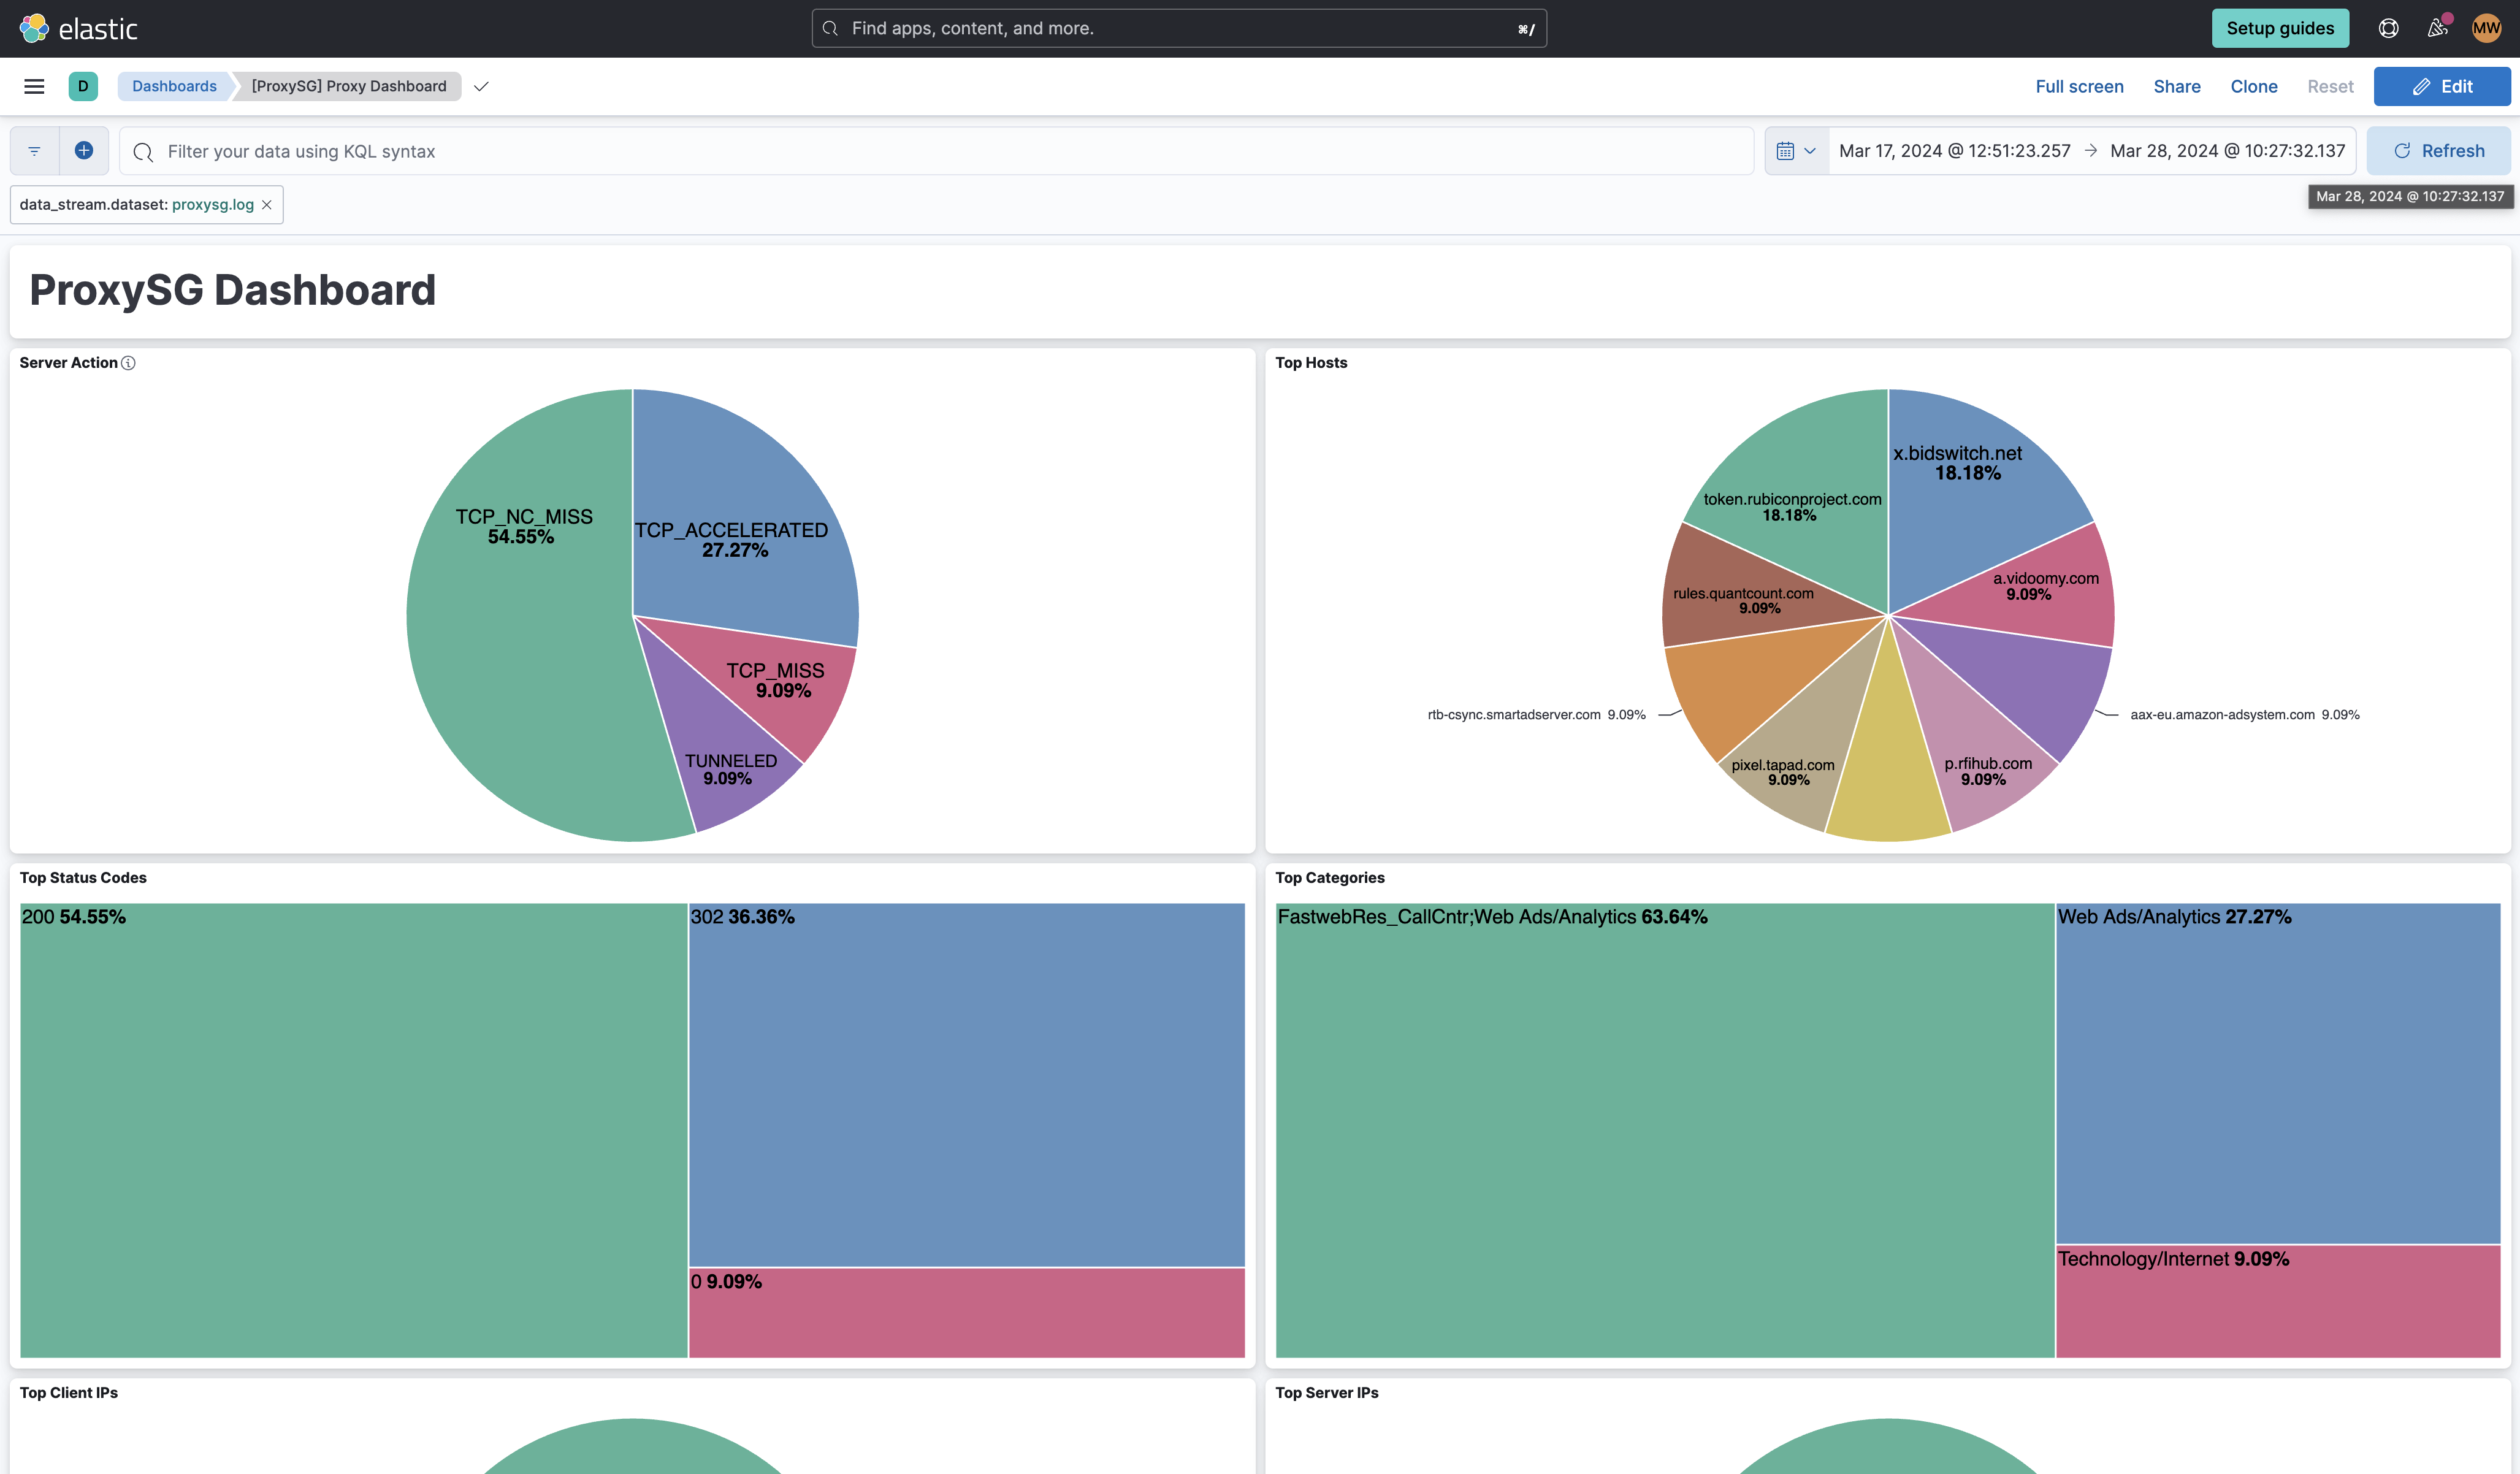Open the hamburger navigation menu
Viewport: 2520px width, 1474px height.
34,86
